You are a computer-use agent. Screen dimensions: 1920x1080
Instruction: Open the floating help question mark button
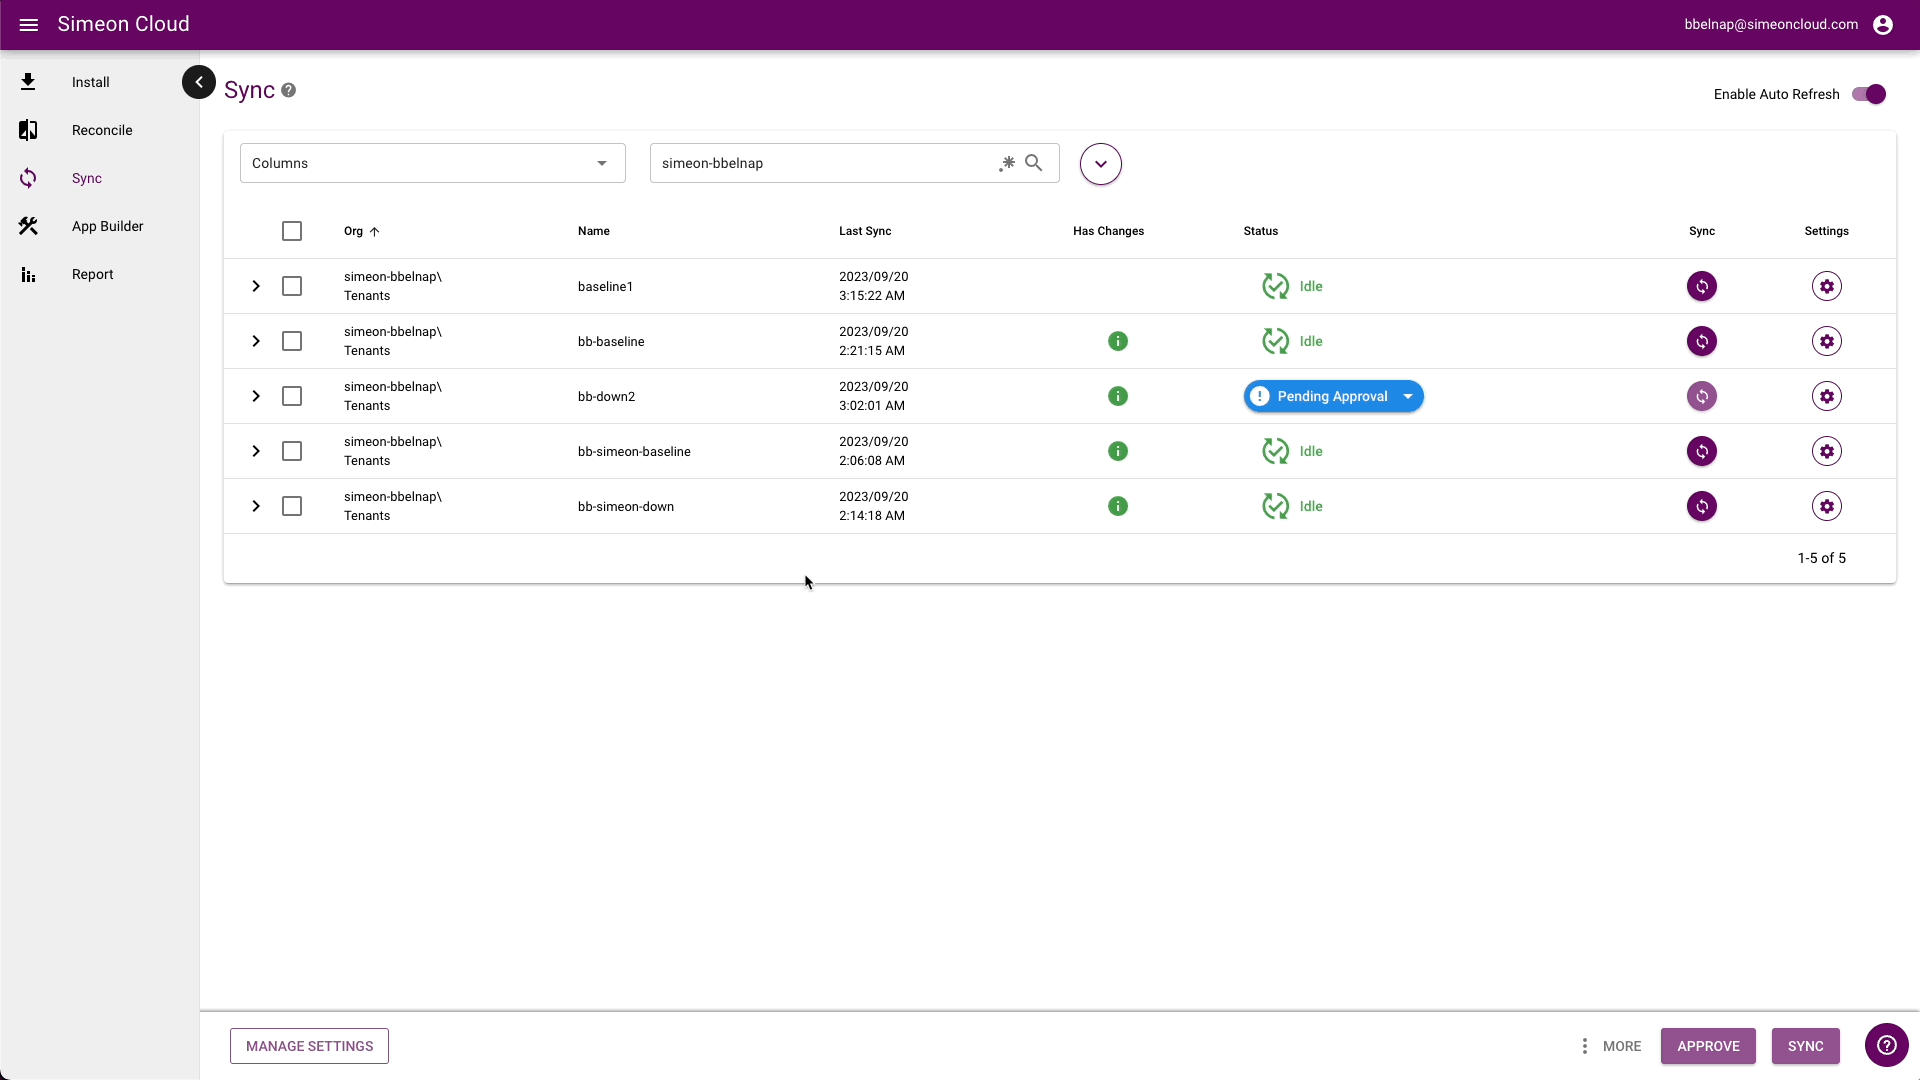coord(1886,1045)
